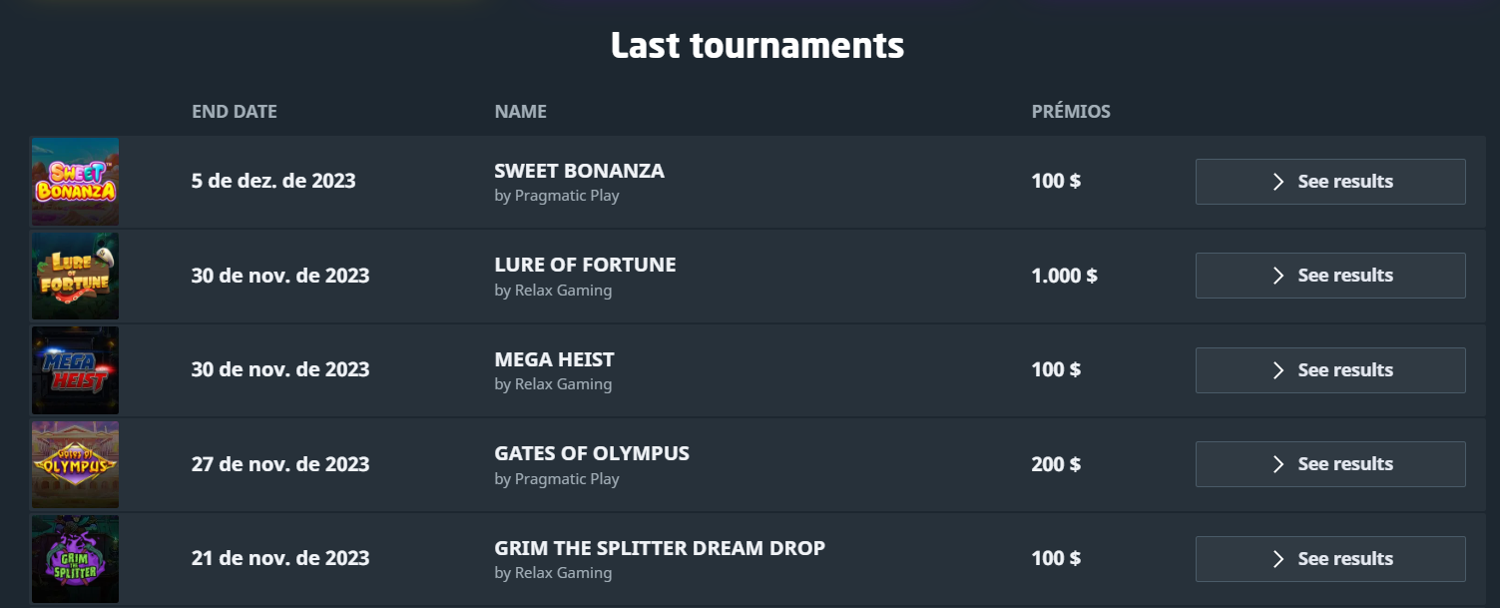The height and width of the screenshot is (608, 1500).
Task: Click the PRÉMIOS column header
Action: (x=1071, y=112)
